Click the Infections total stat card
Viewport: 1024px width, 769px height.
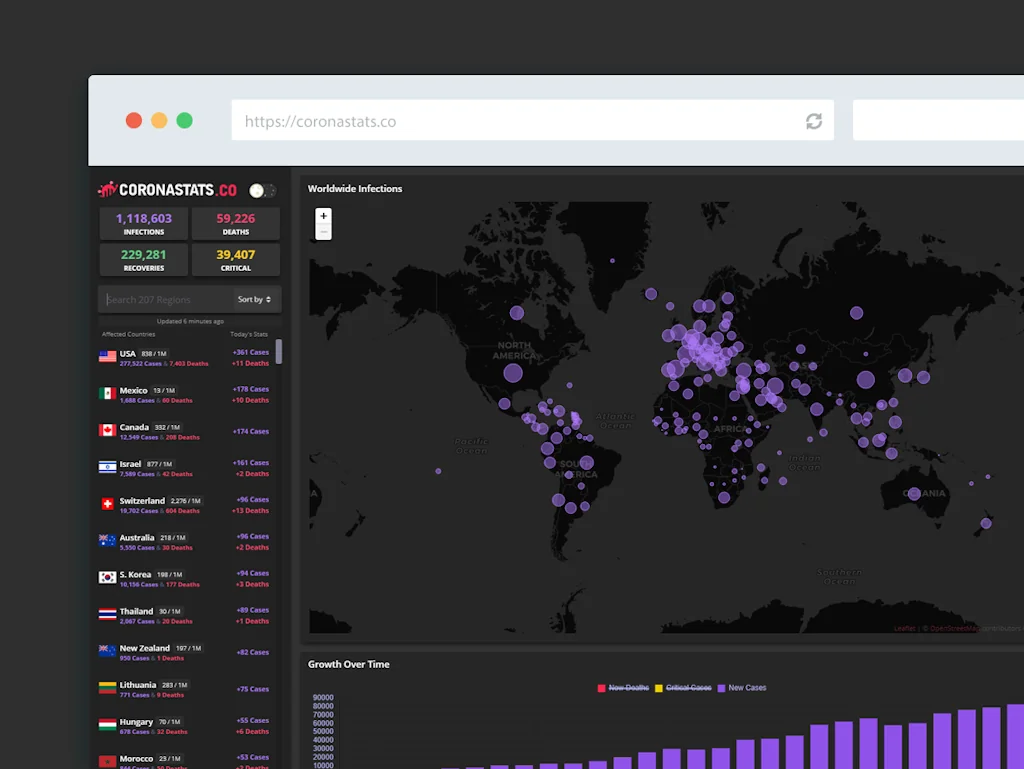[x=144, y=224]
